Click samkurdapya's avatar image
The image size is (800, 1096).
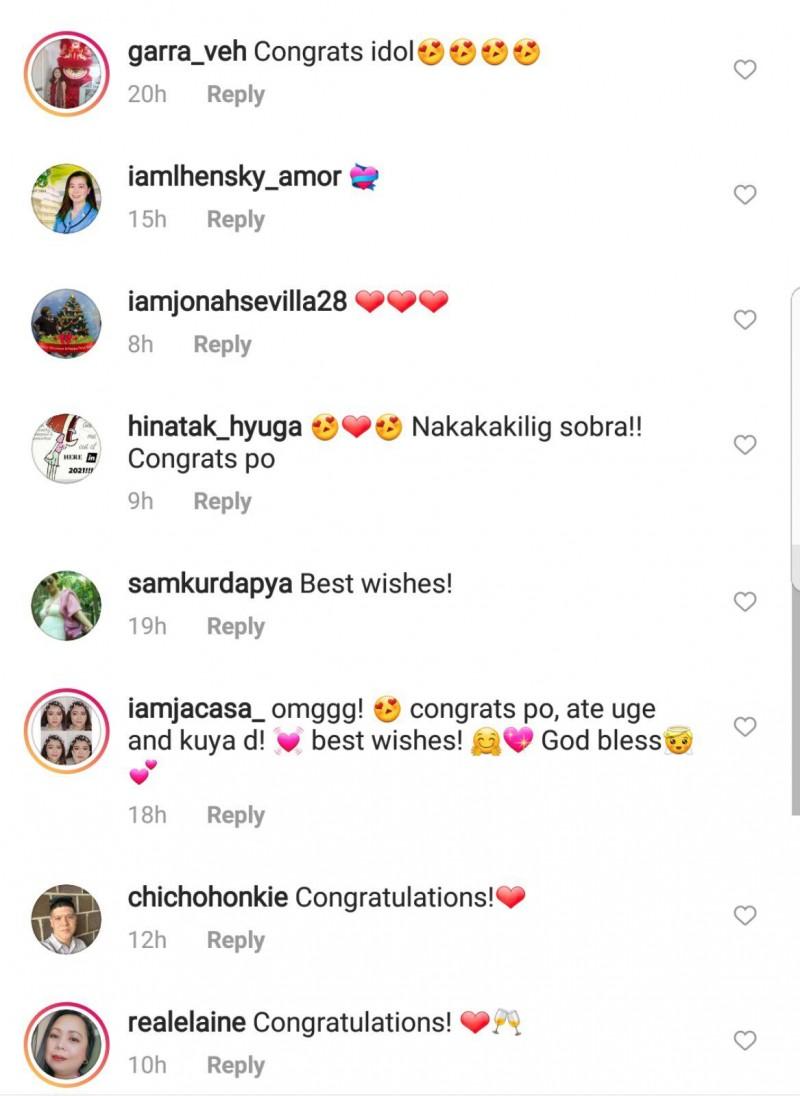click(x=66, y=605)
